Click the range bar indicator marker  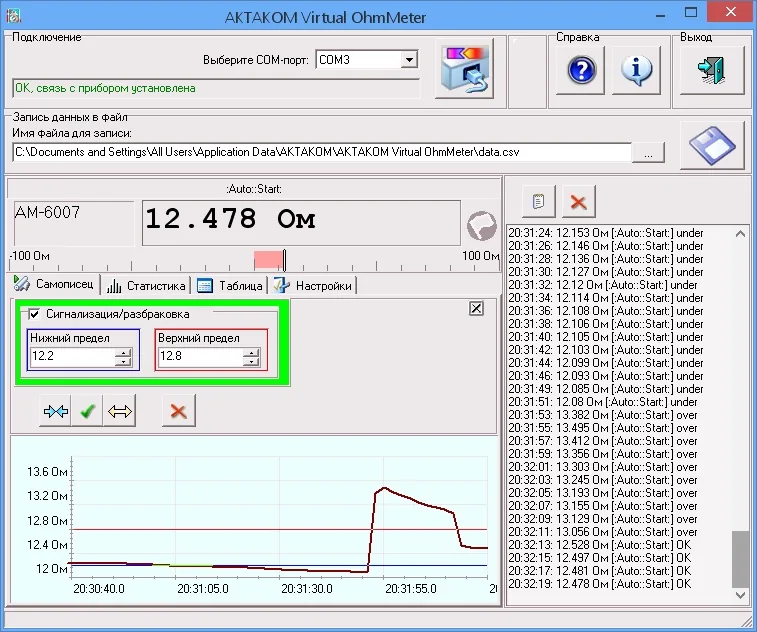click(x=284, y=260)
